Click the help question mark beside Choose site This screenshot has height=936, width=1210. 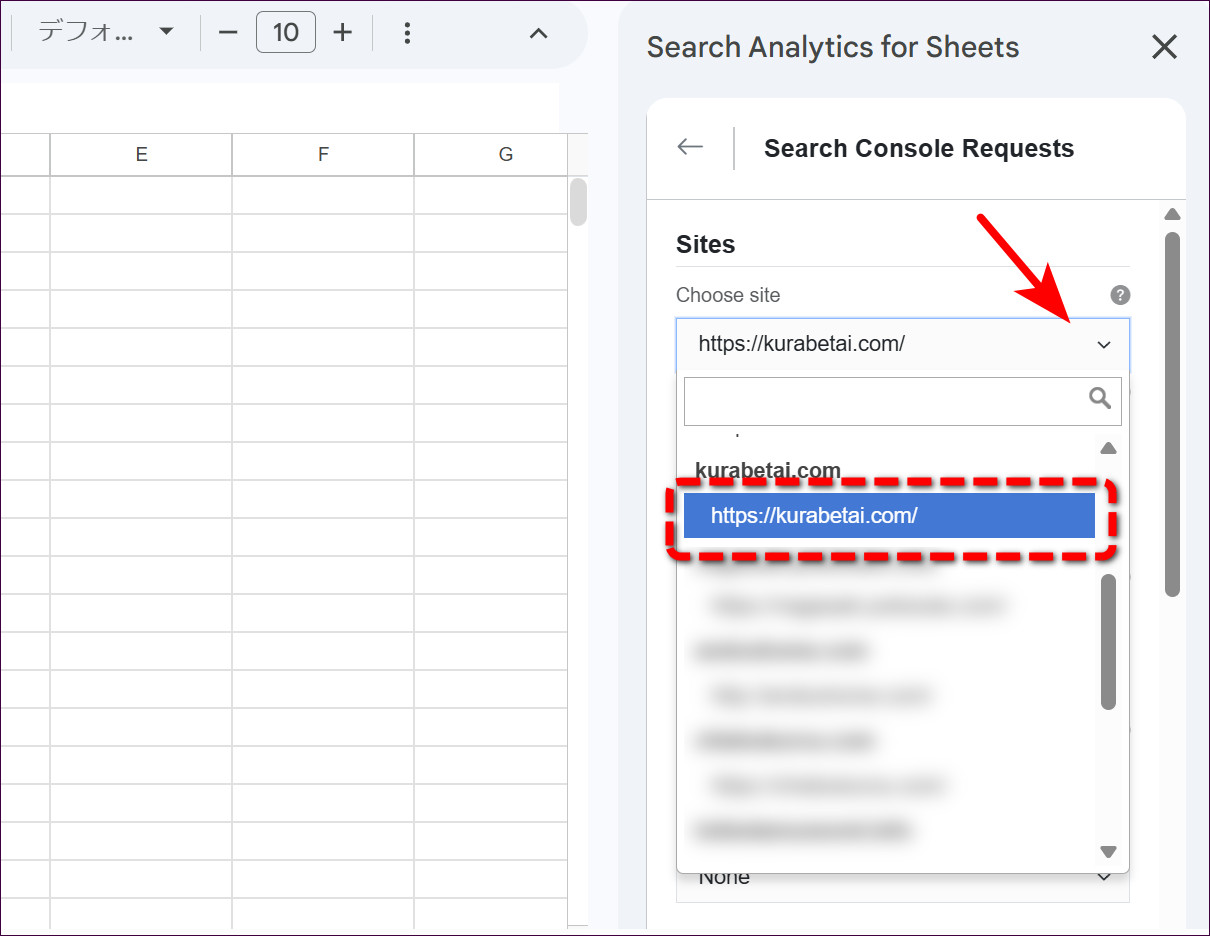[1120, 295]
